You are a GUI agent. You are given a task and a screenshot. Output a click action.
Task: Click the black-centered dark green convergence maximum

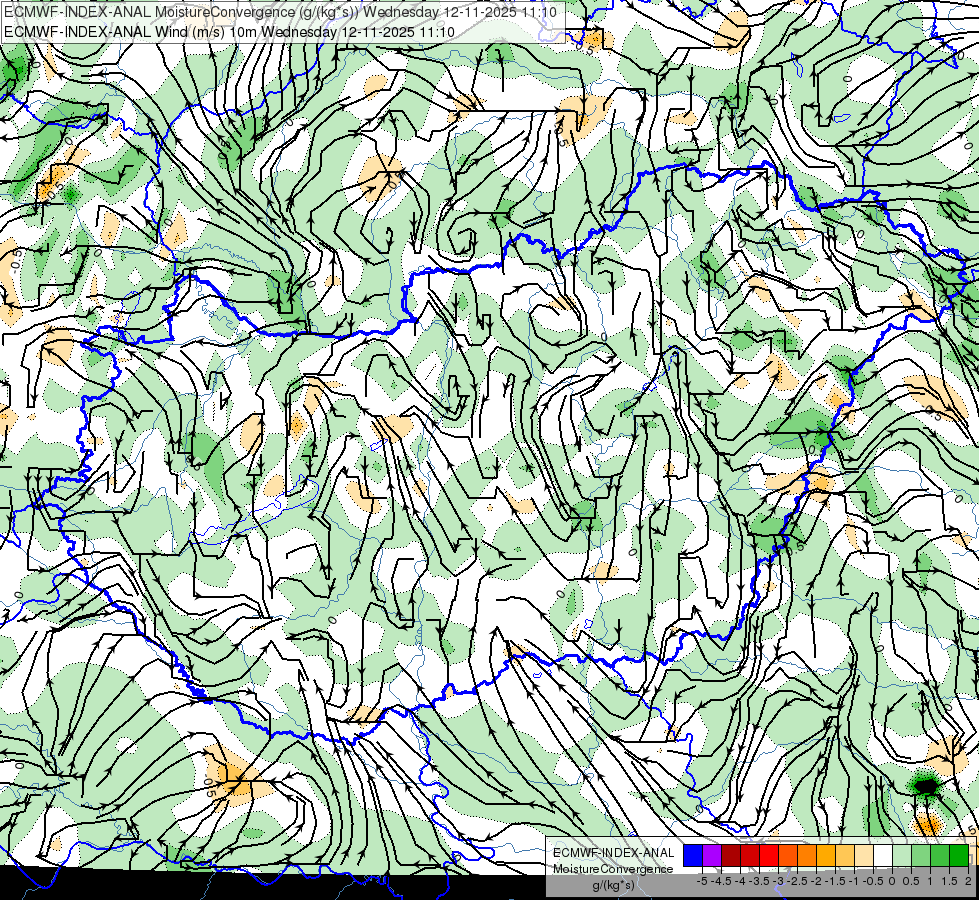(927, 786)
